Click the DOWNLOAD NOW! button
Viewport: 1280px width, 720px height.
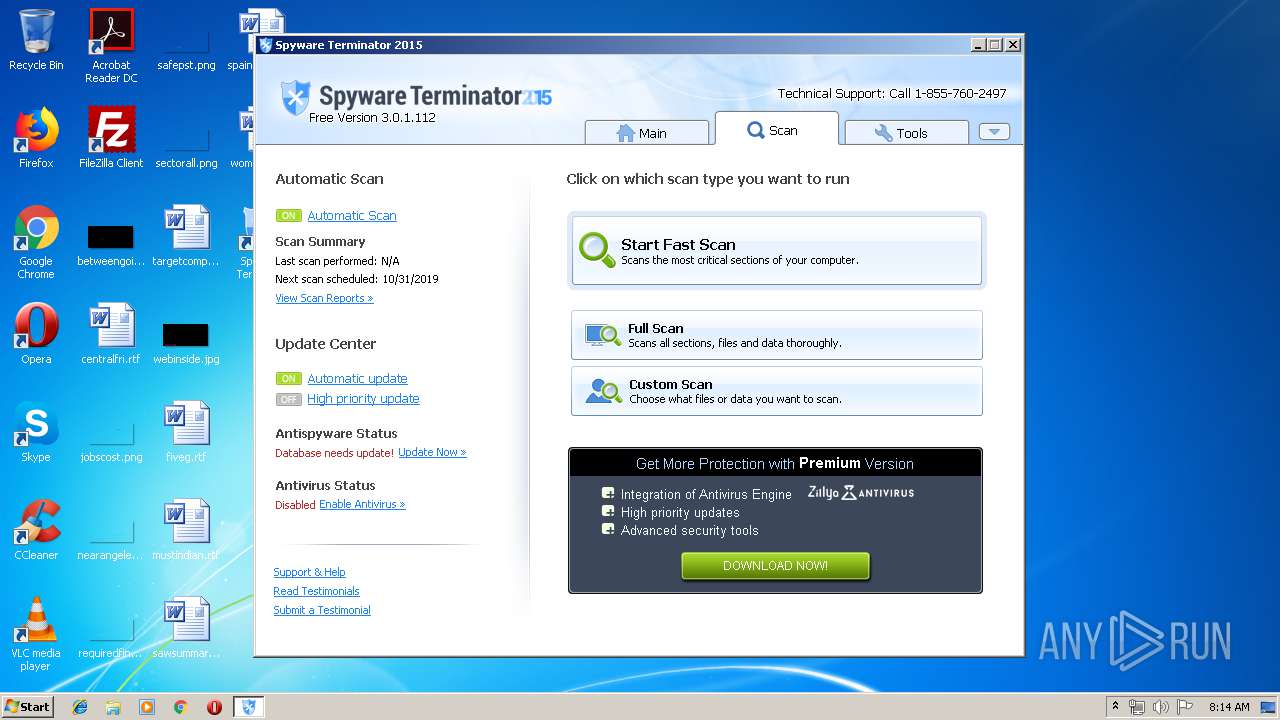click(x=775, y=566)
